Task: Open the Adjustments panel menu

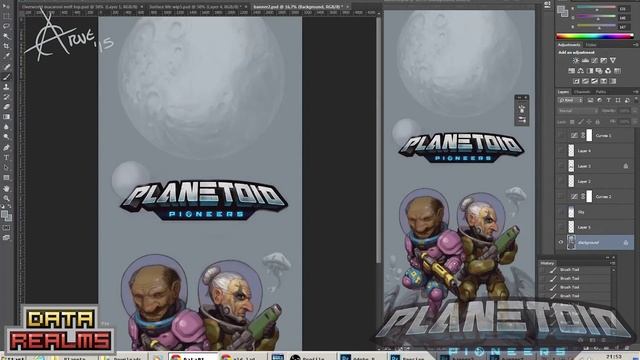Action: [x=635, y=45]
